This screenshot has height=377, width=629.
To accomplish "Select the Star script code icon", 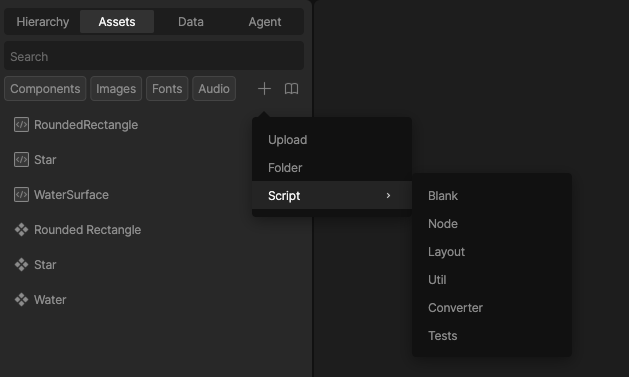I will (21, 160).
